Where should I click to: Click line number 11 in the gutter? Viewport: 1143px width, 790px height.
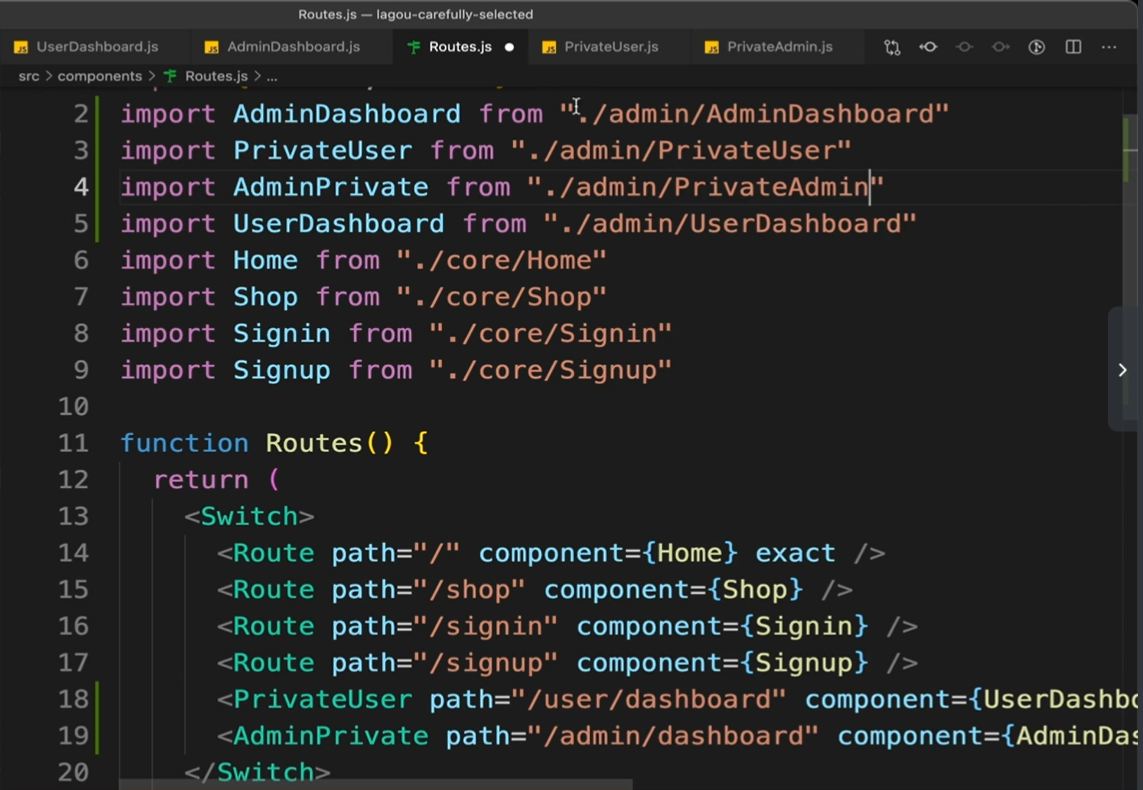[x=73, y=443]
